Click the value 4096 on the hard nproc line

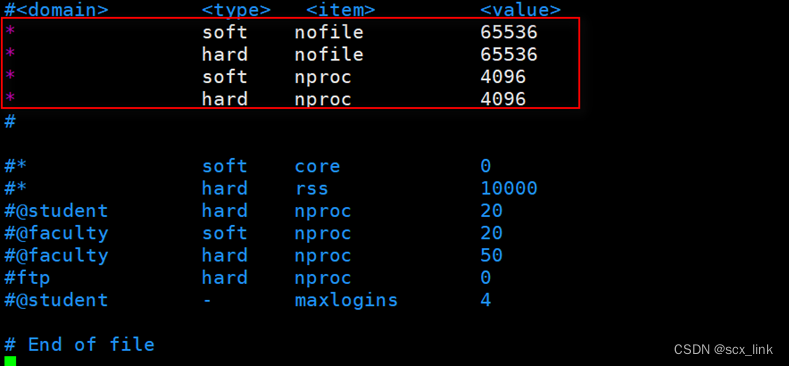click(503, 99)
